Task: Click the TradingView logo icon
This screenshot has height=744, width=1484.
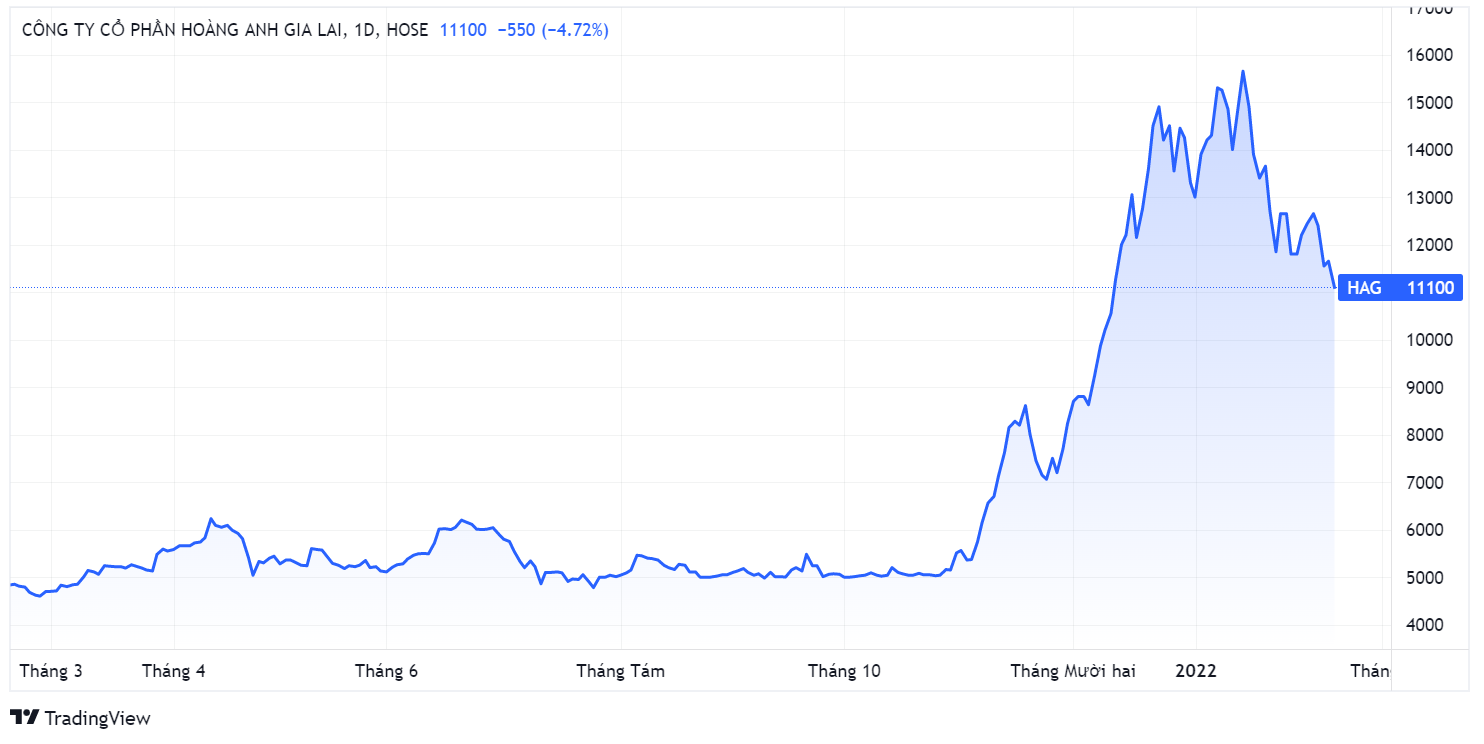Action: pyautogui.click(x=24, y=717)
